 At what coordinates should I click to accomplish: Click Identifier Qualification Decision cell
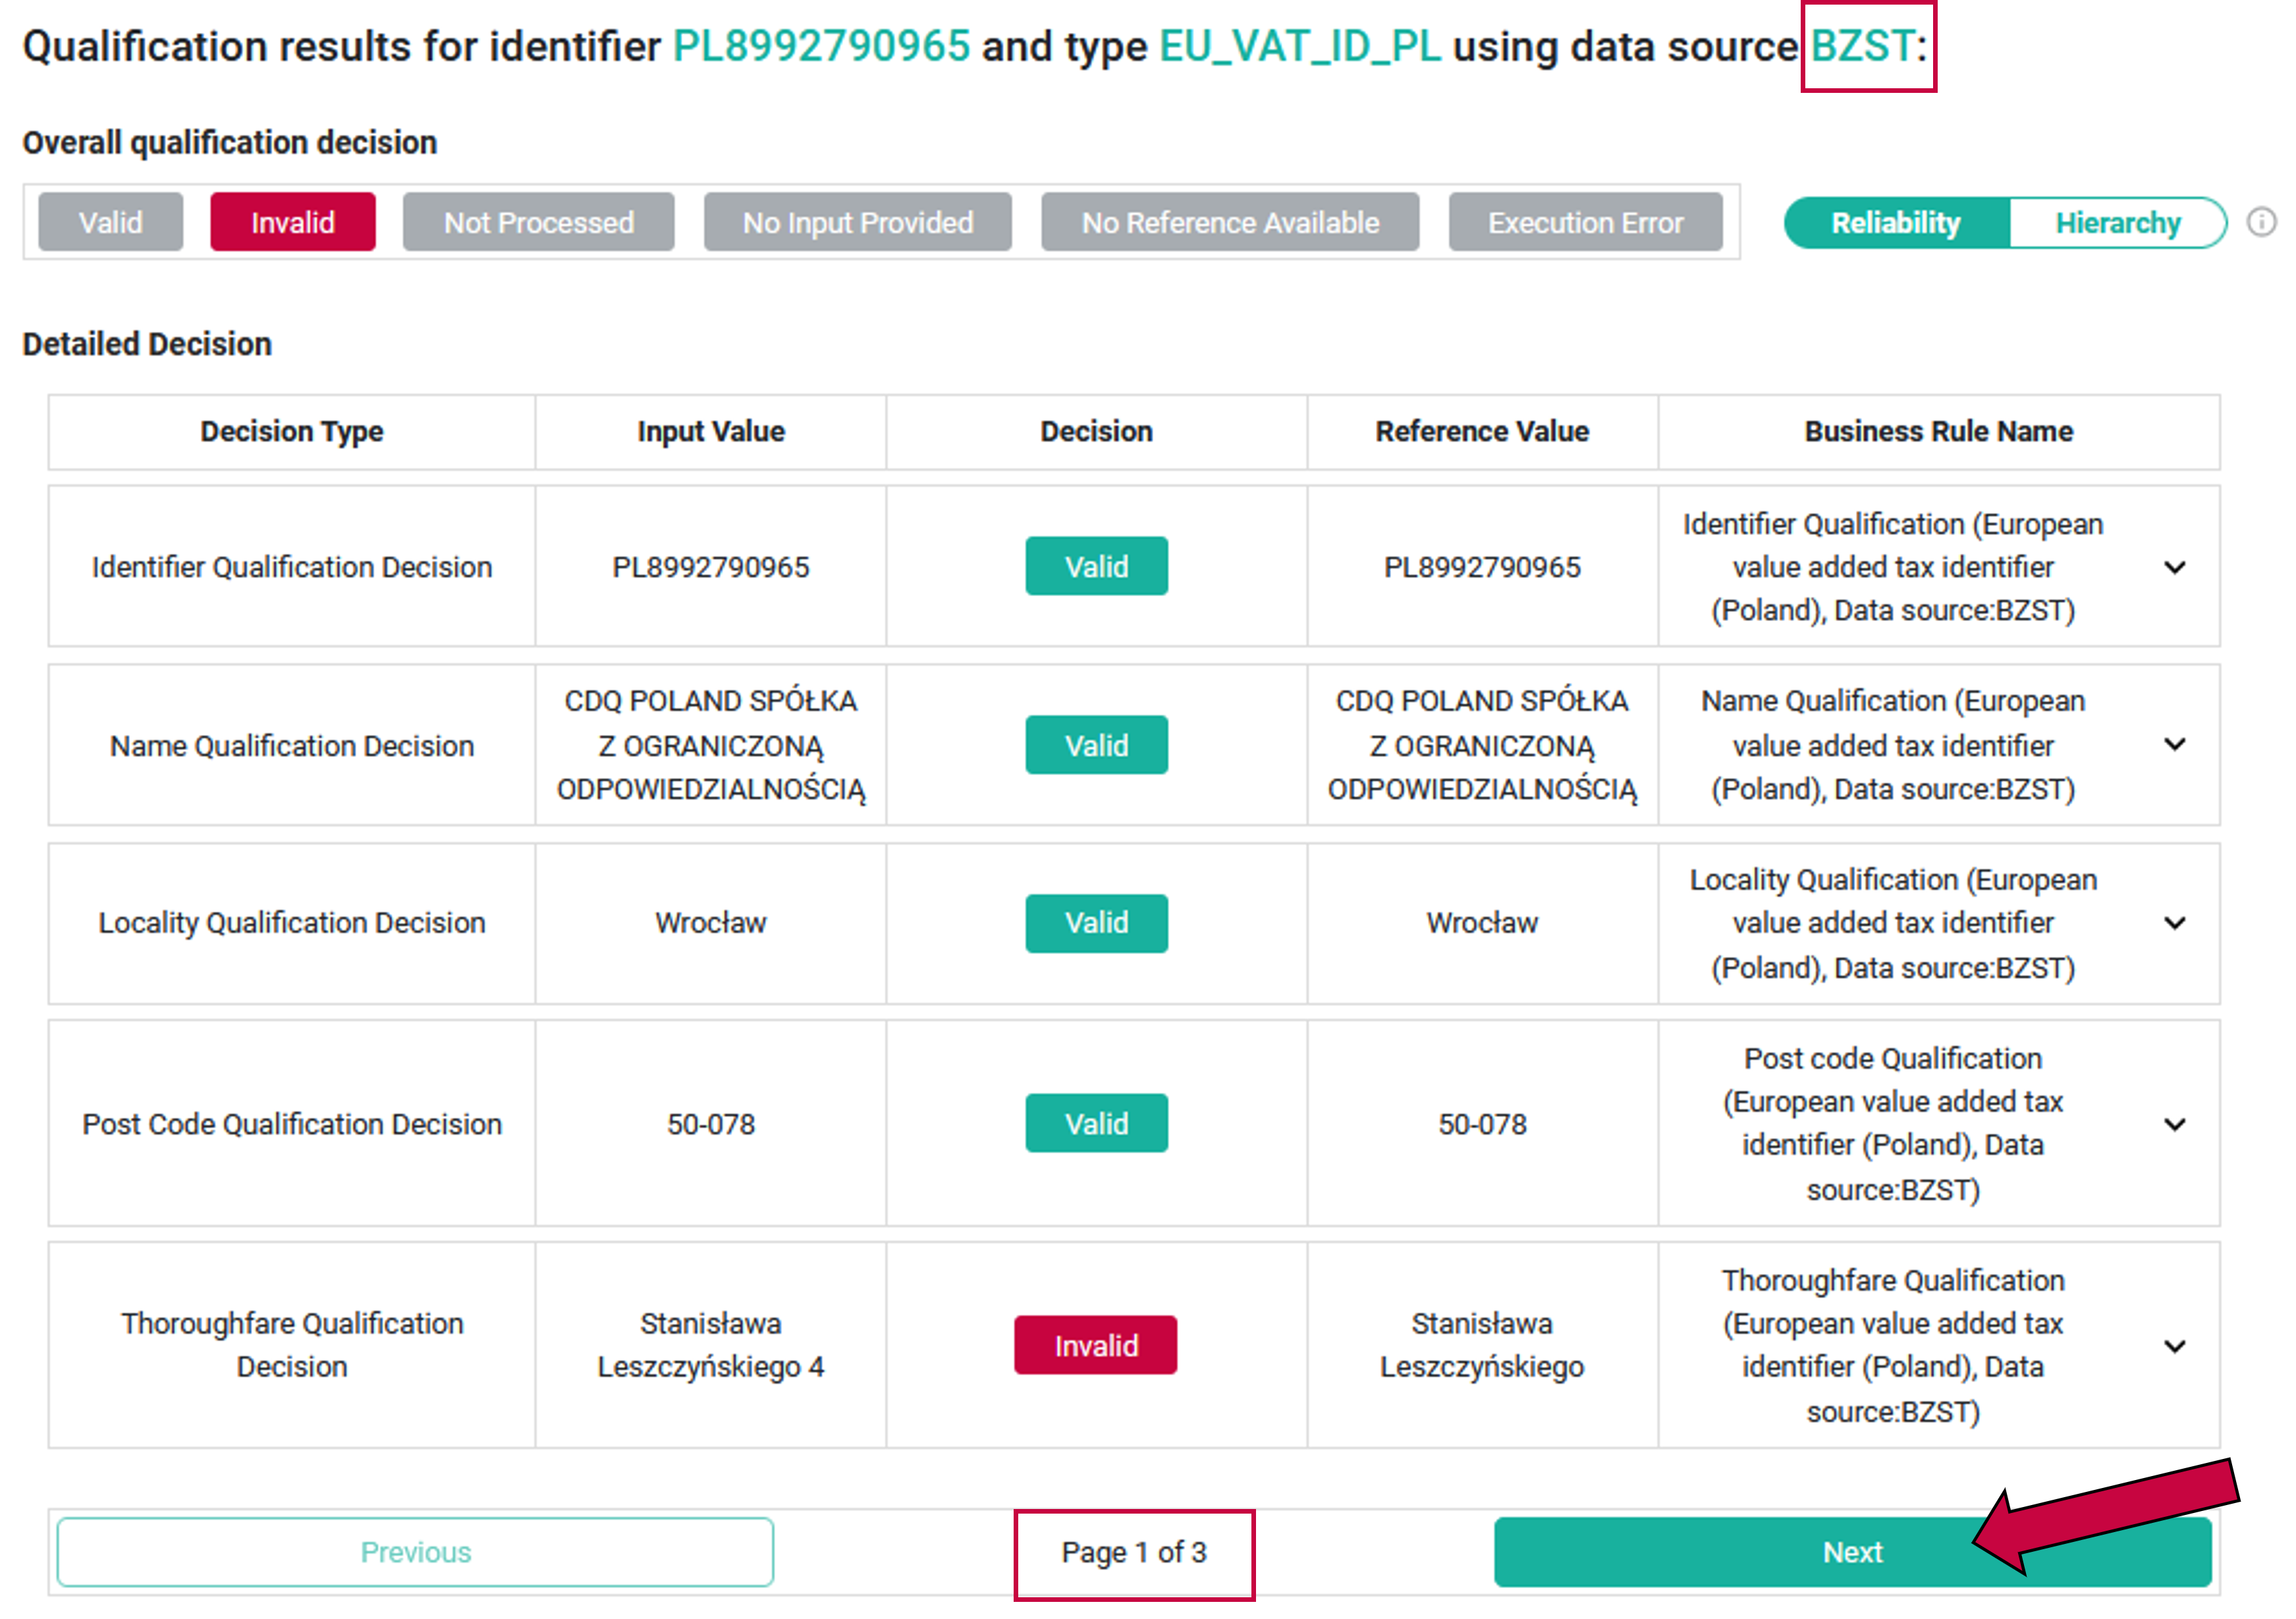coord(292,567)
